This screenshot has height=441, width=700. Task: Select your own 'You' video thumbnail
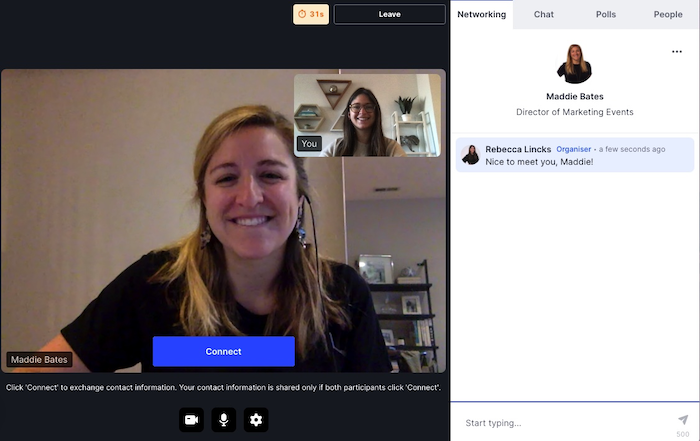tap(367, 115)
